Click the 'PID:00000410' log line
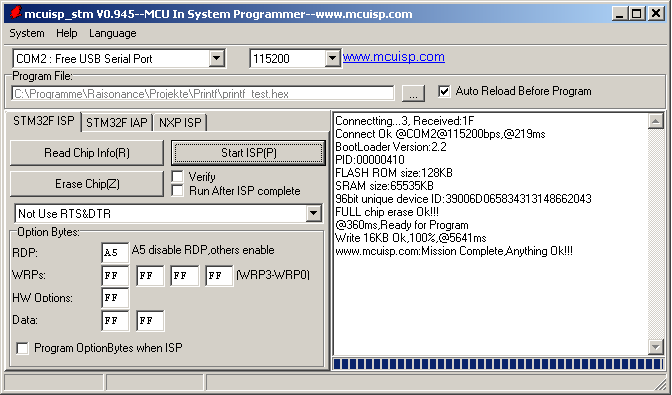Screen dimensions: 672x395 coord(369,160)
